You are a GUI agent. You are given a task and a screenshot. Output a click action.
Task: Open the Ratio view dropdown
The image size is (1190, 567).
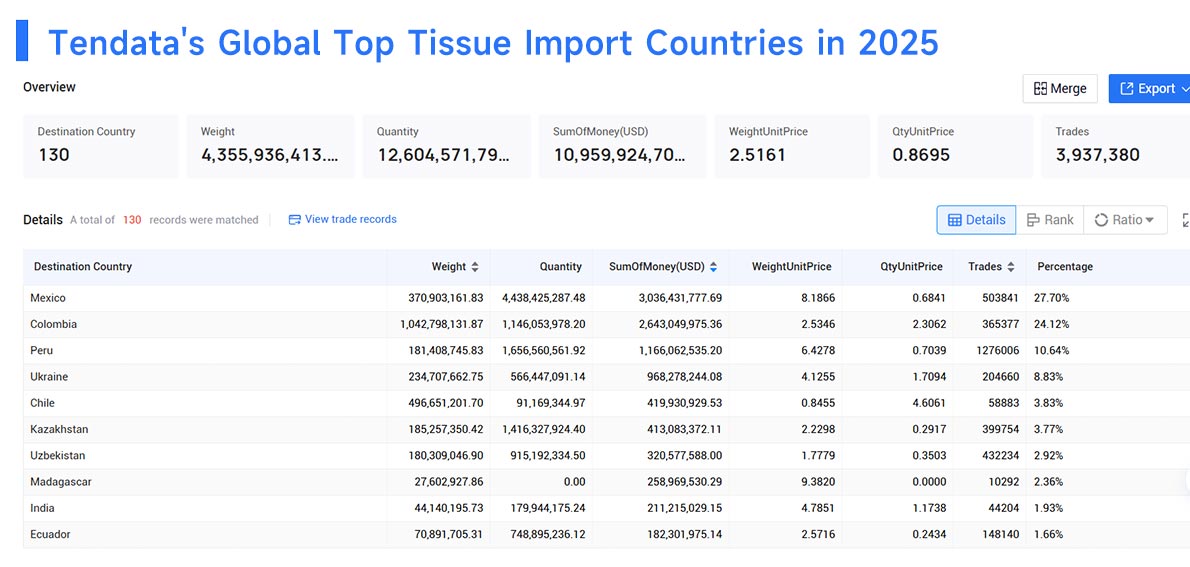click(1125, 219)
